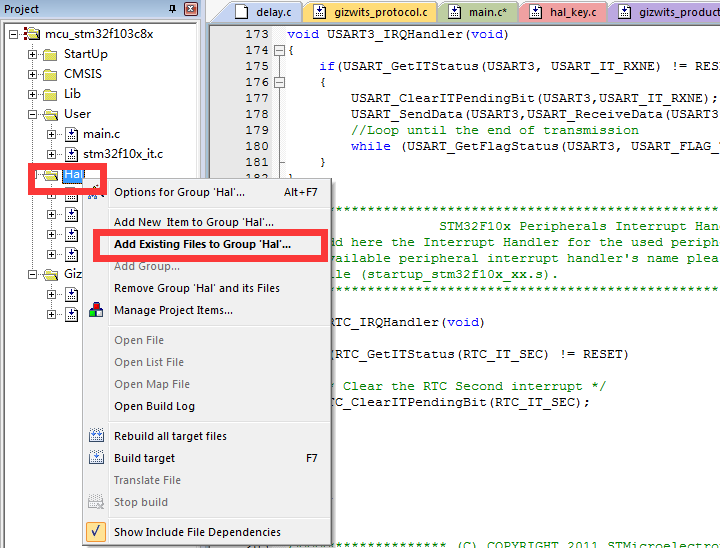Switch to the hal_key.c tab
The width and height of the screenshot is (720, 548).
point(563,12)
